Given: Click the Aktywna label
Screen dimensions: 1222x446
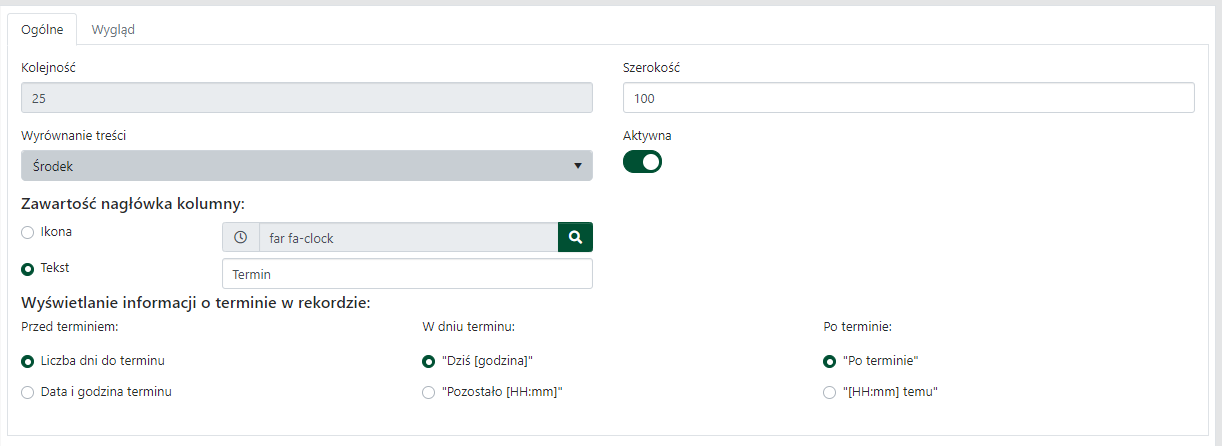Looking at the screenshot, I should coord(647,135).
